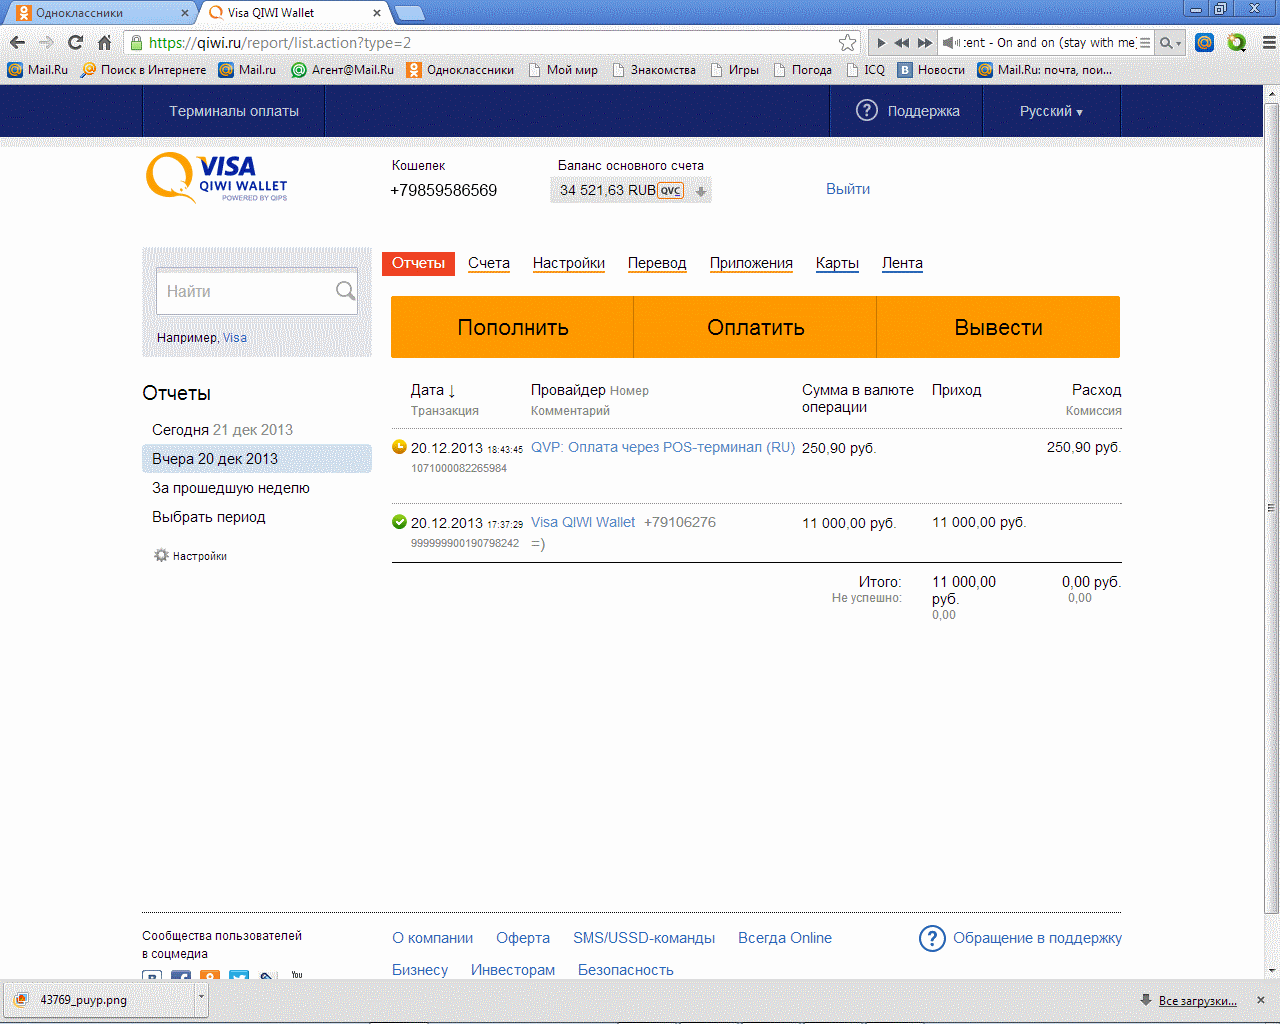
Task: Select Вчера 20 дек 2013 report
Action: tap(257, 459)
